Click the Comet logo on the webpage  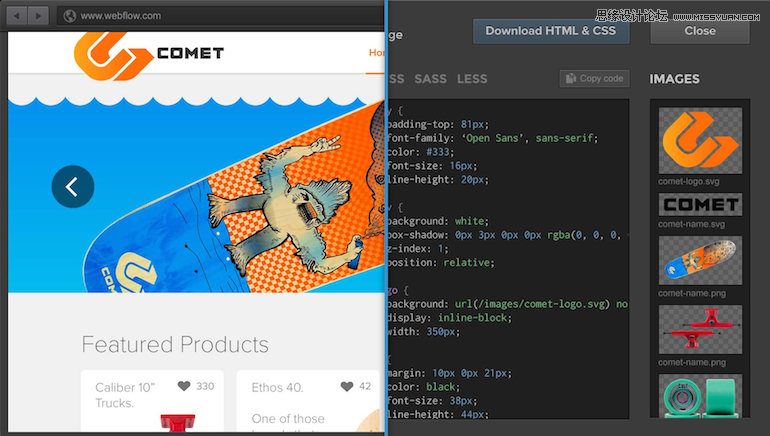(x=113, y=54)
